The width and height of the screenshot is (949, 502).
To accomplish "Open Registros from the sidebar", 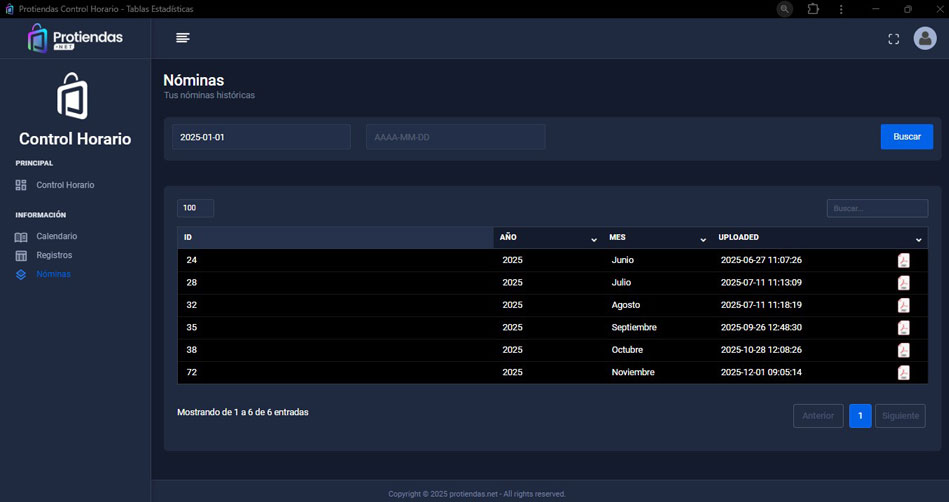I will (54, 256).
